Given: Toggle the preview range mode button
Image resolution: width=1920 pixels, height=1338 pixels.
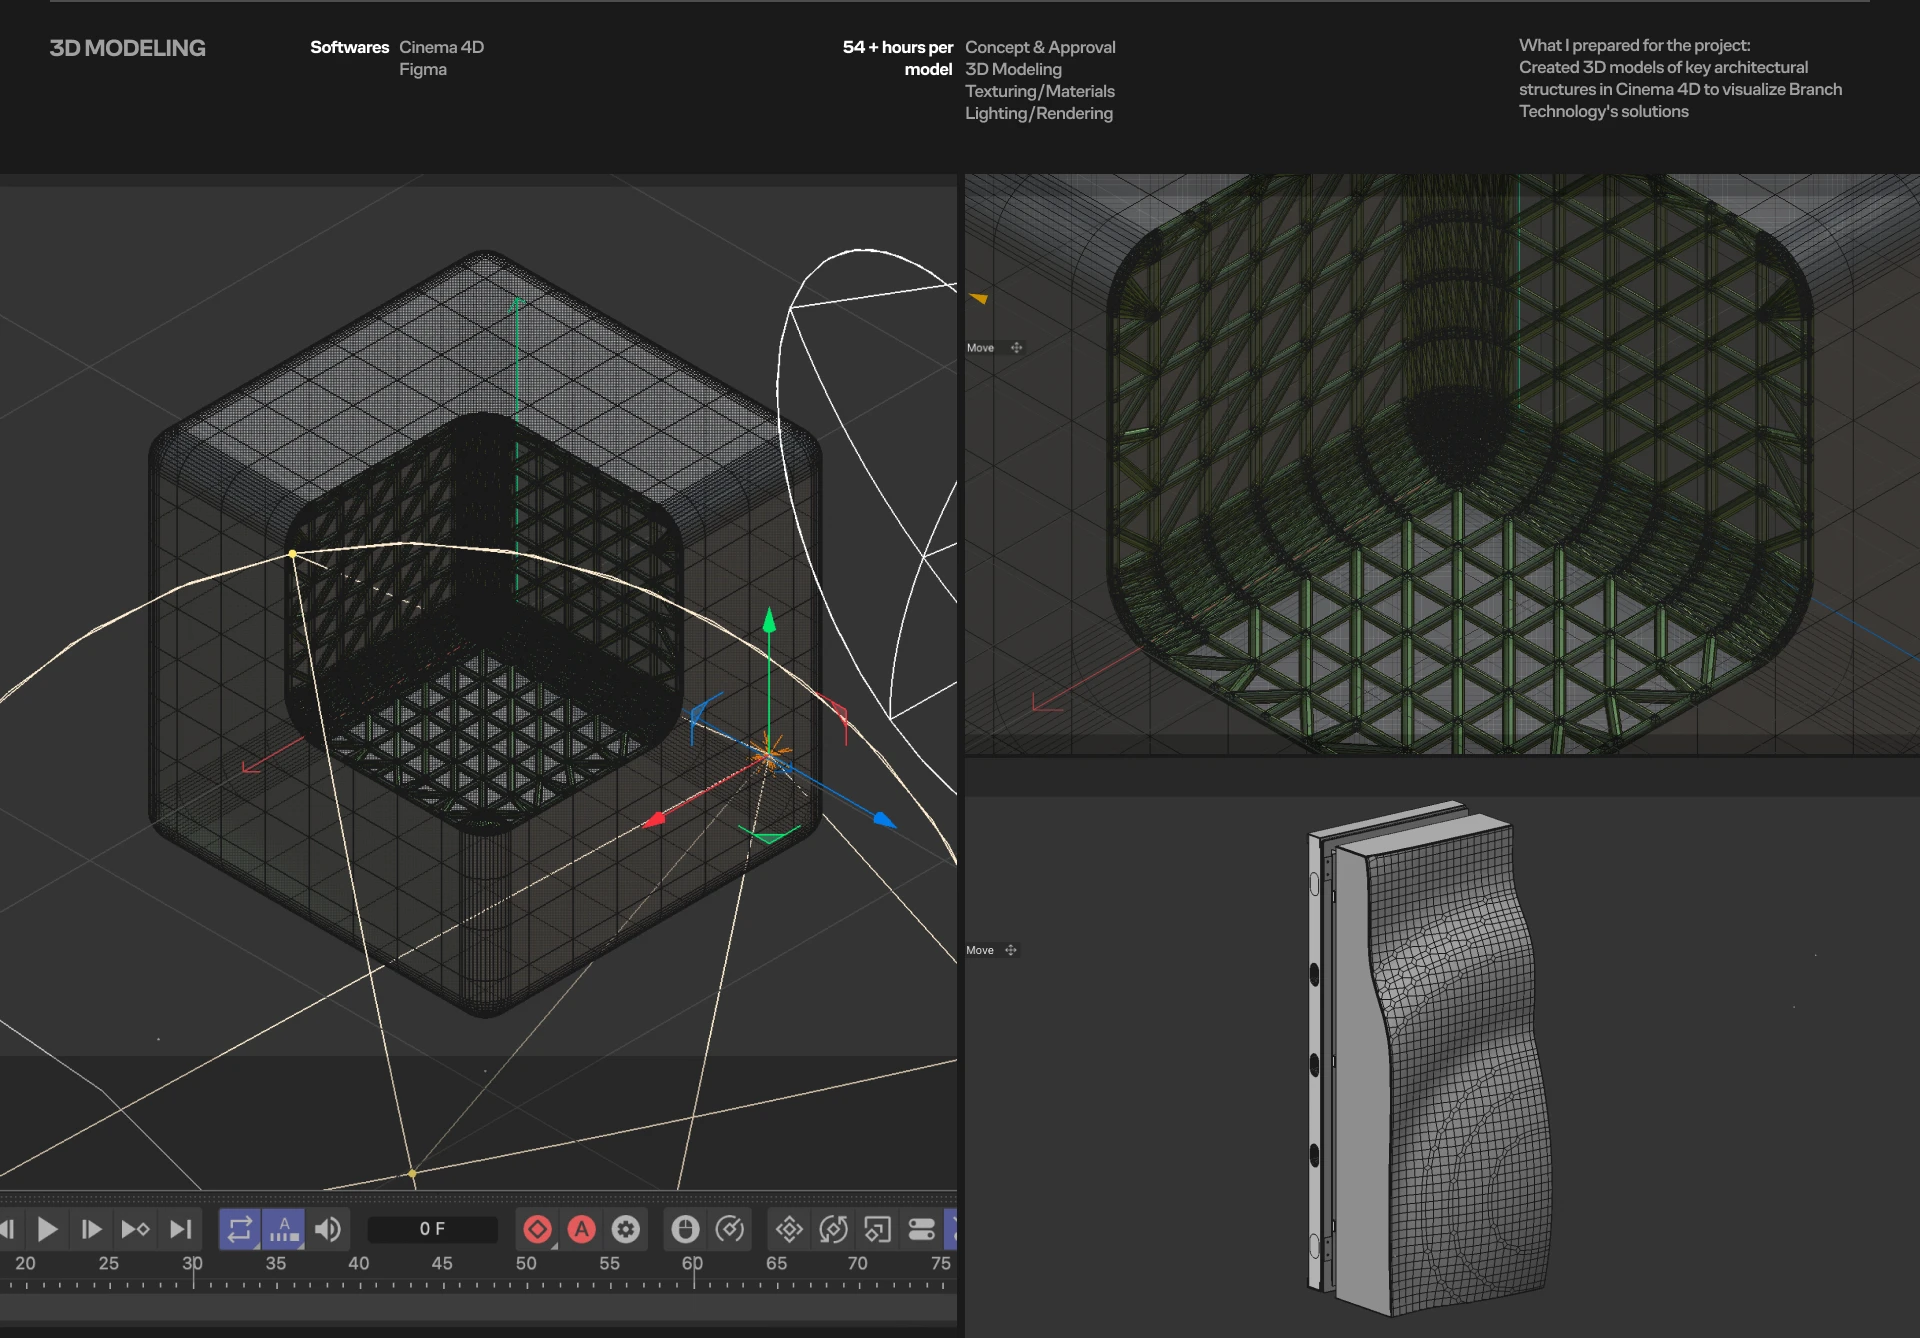Looking at the screenshot, I should coord(284,1229).
